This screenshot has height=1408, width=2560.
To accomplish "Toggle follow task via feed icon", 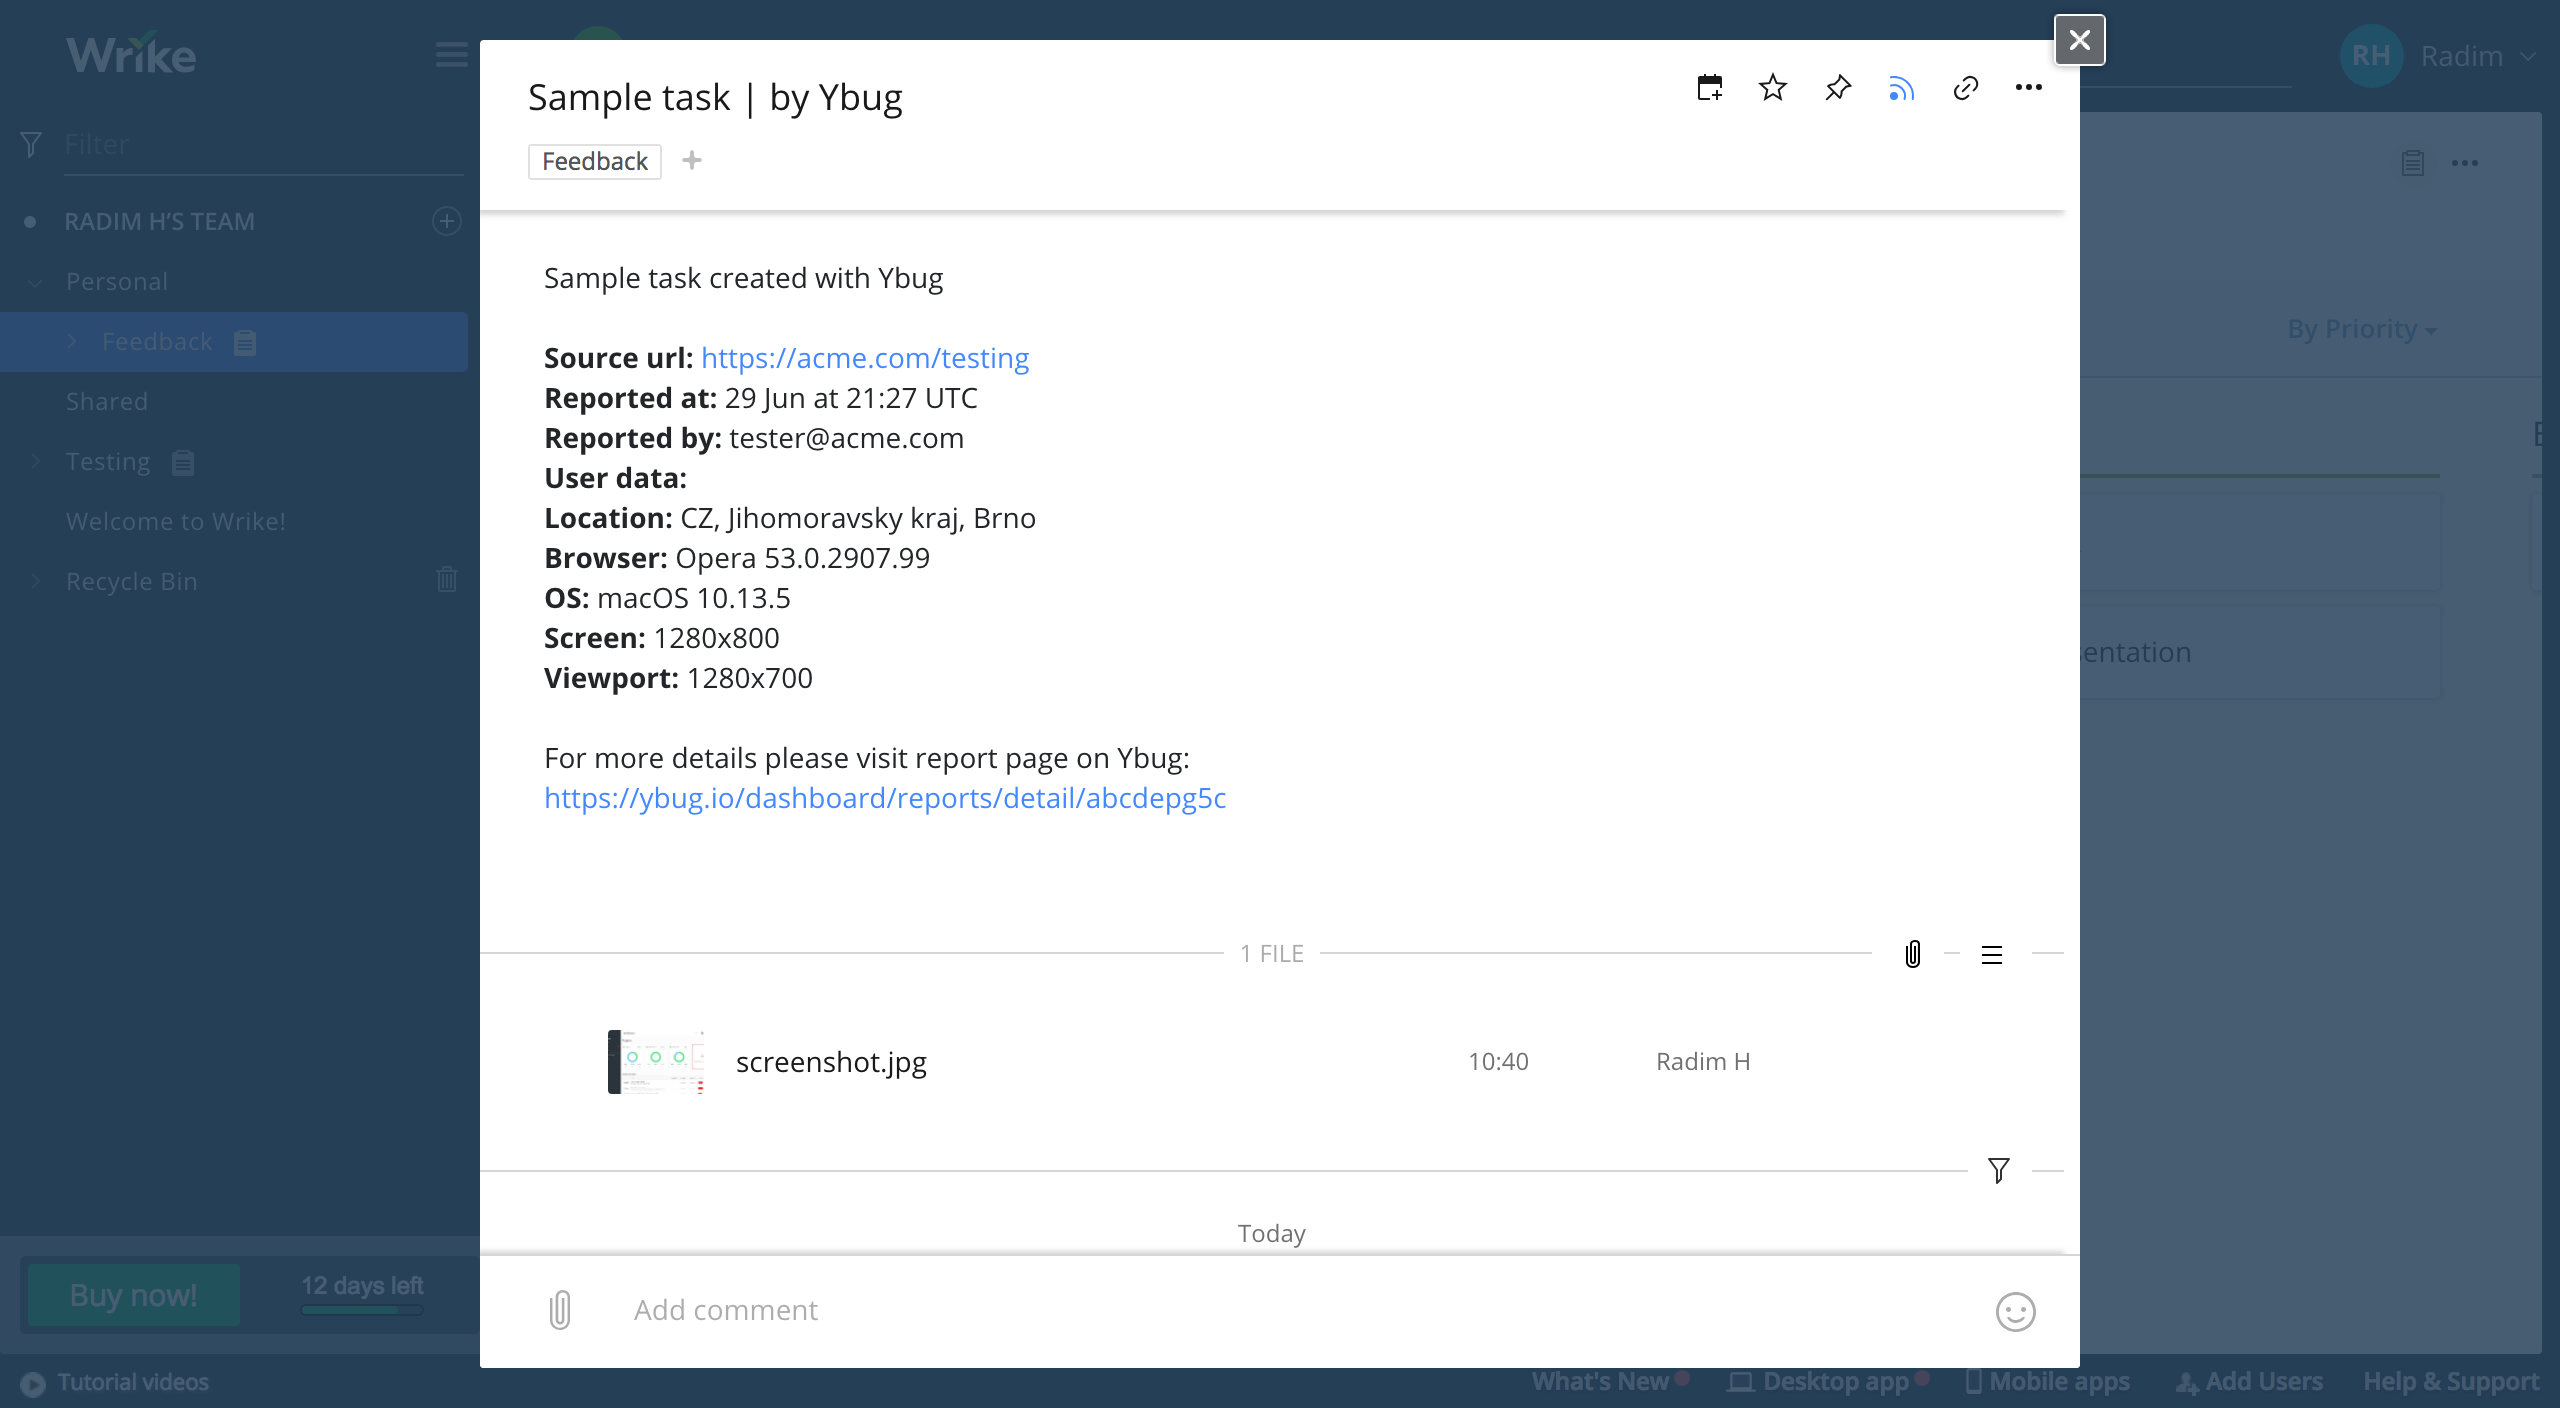I will 1901,89.
